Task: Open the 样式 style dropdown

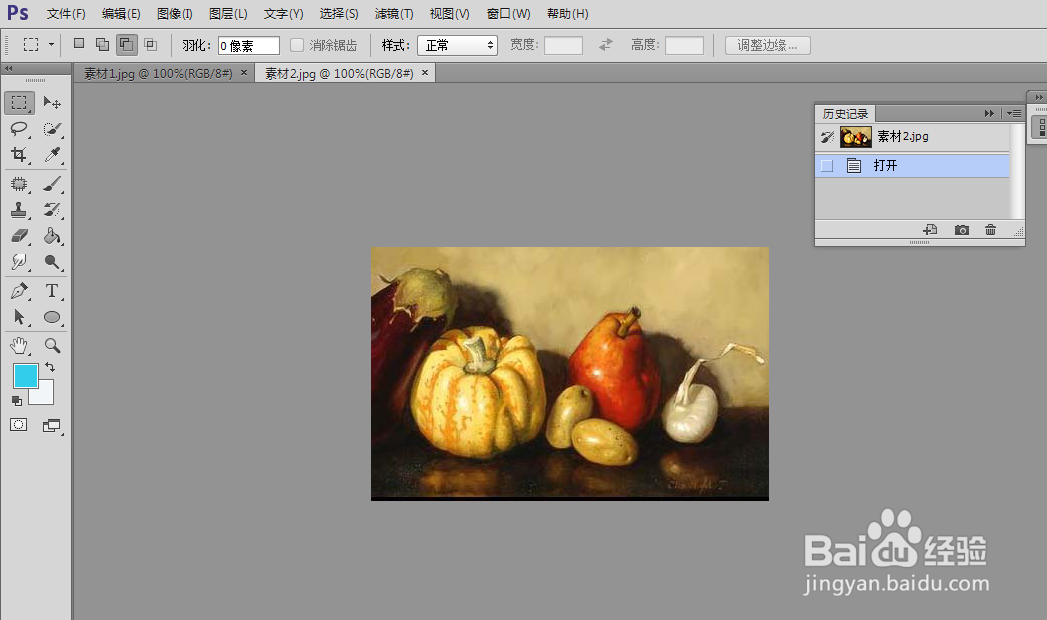Action: (x=457, y=45)
